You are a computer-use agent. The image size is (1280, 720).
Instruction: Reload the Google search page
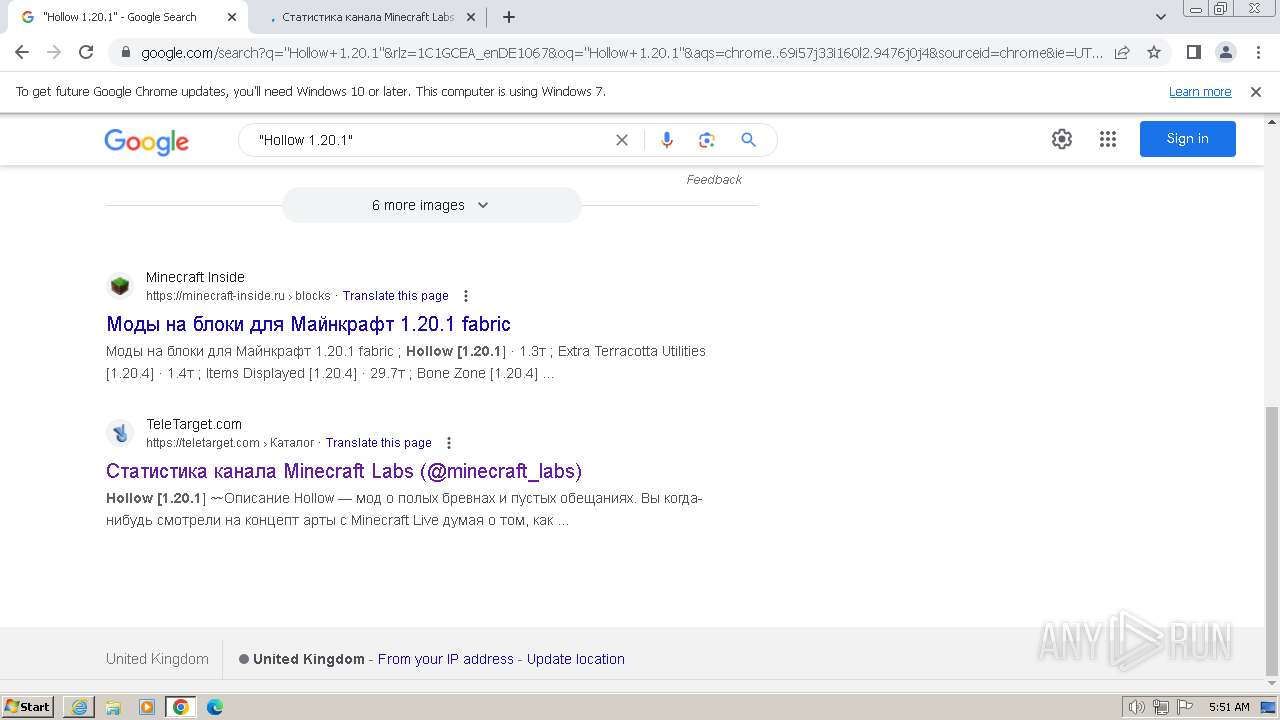point(86,52)
